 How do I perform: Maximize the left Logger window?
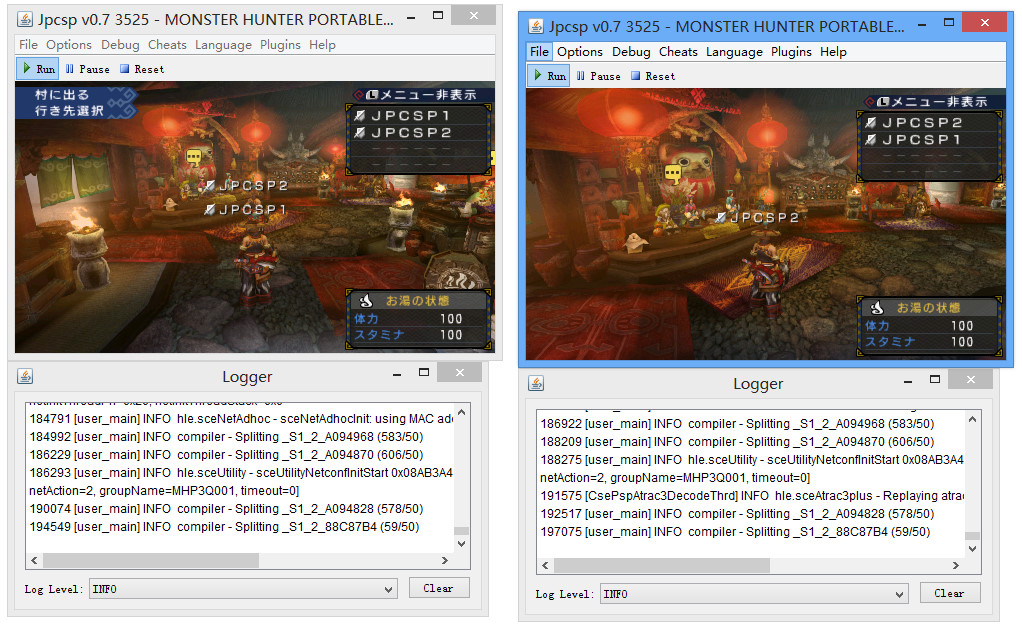424,372
